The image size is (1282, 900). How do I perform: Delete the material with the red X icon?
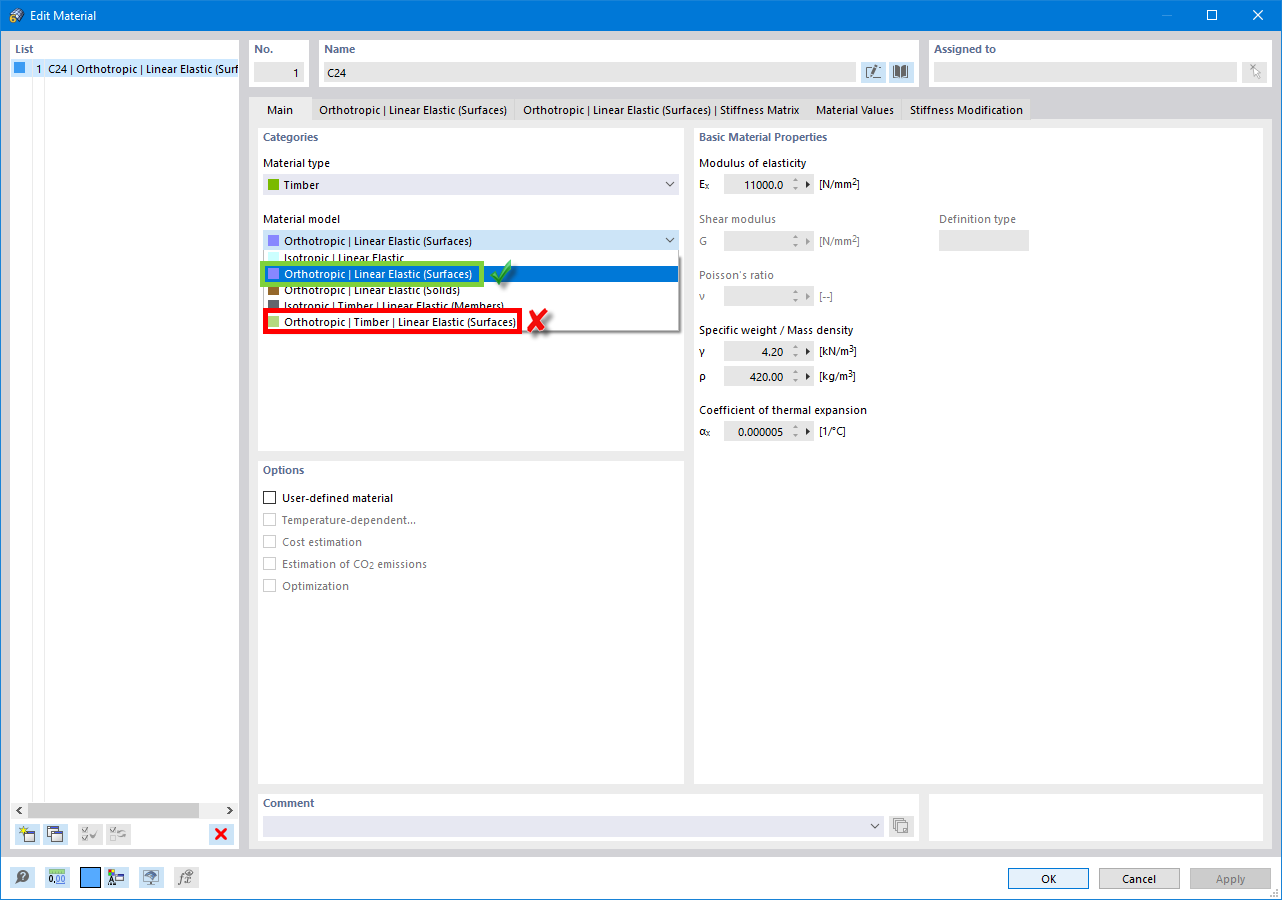(221, 834)
